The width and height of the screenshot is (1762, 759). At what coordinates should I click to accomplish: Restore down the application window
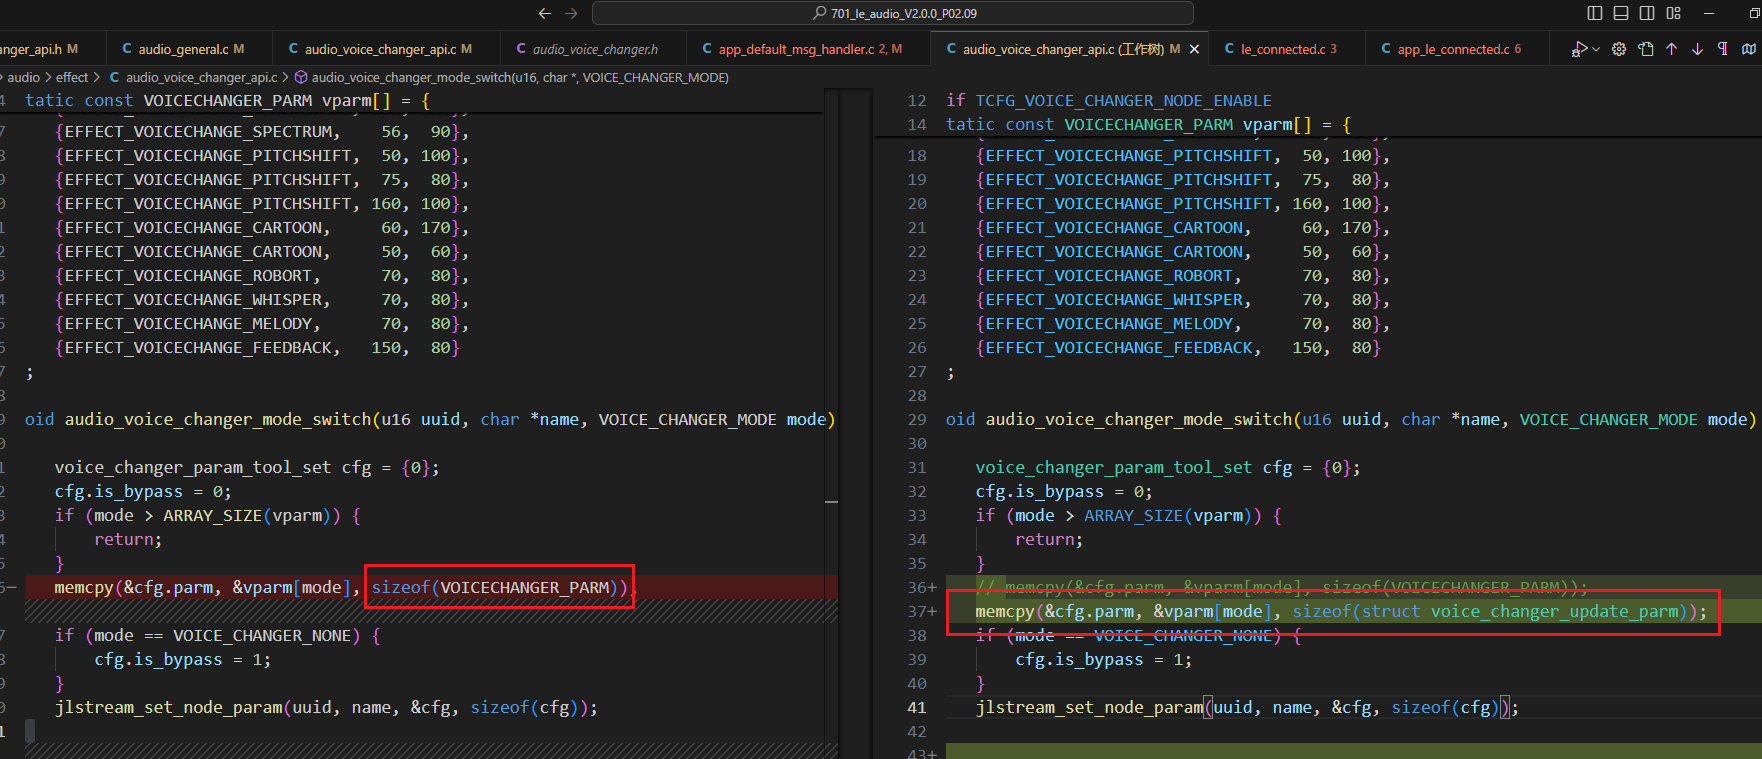point(1754,13)
